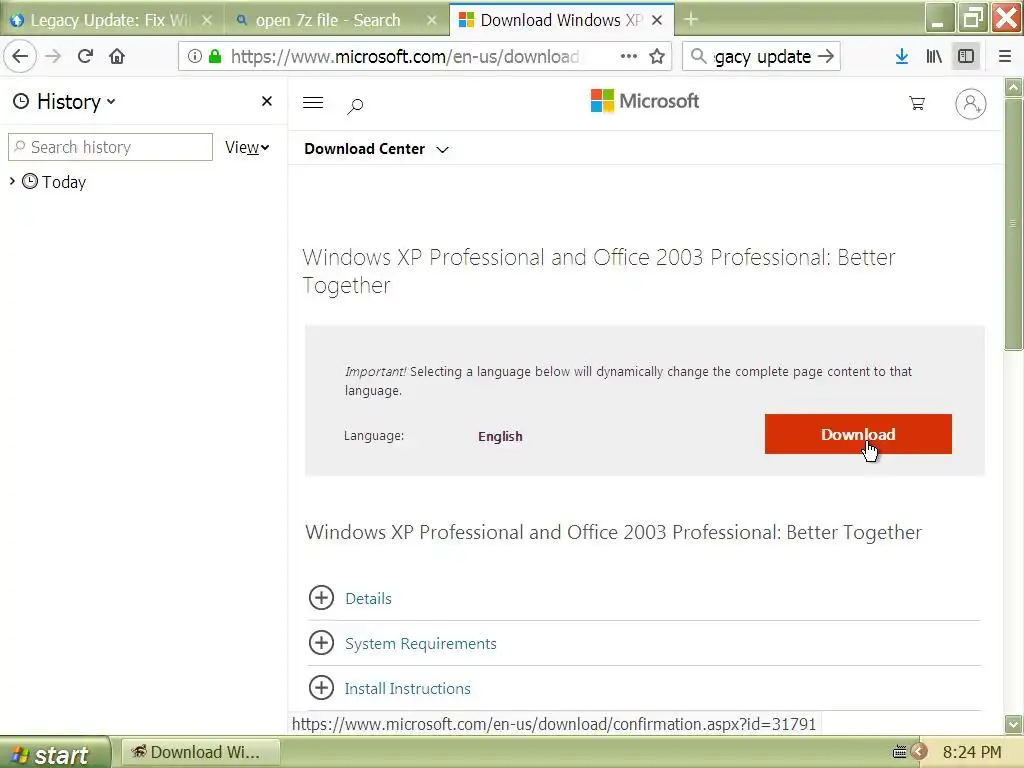Image resolution: width=1024 pixels, height=768 pixels.
Task: Click the Download Wi... taskbar button
Action: 200,752
